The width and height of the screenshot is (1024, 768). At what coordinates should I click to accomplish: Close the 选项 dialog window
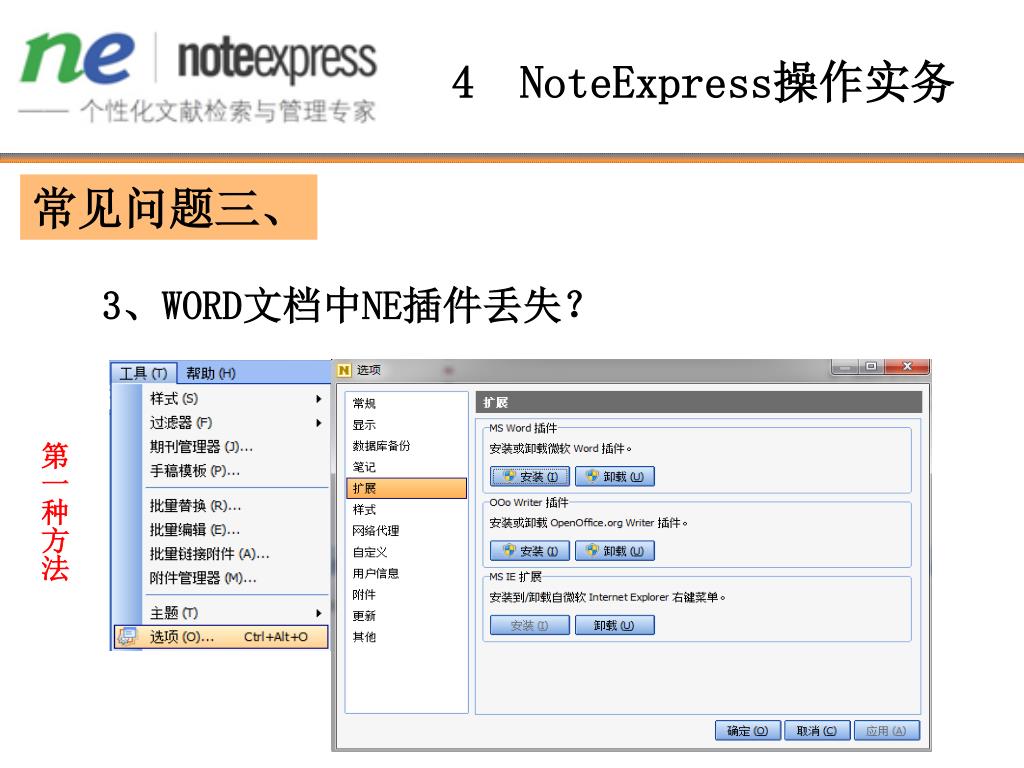[x=907, y=368]
